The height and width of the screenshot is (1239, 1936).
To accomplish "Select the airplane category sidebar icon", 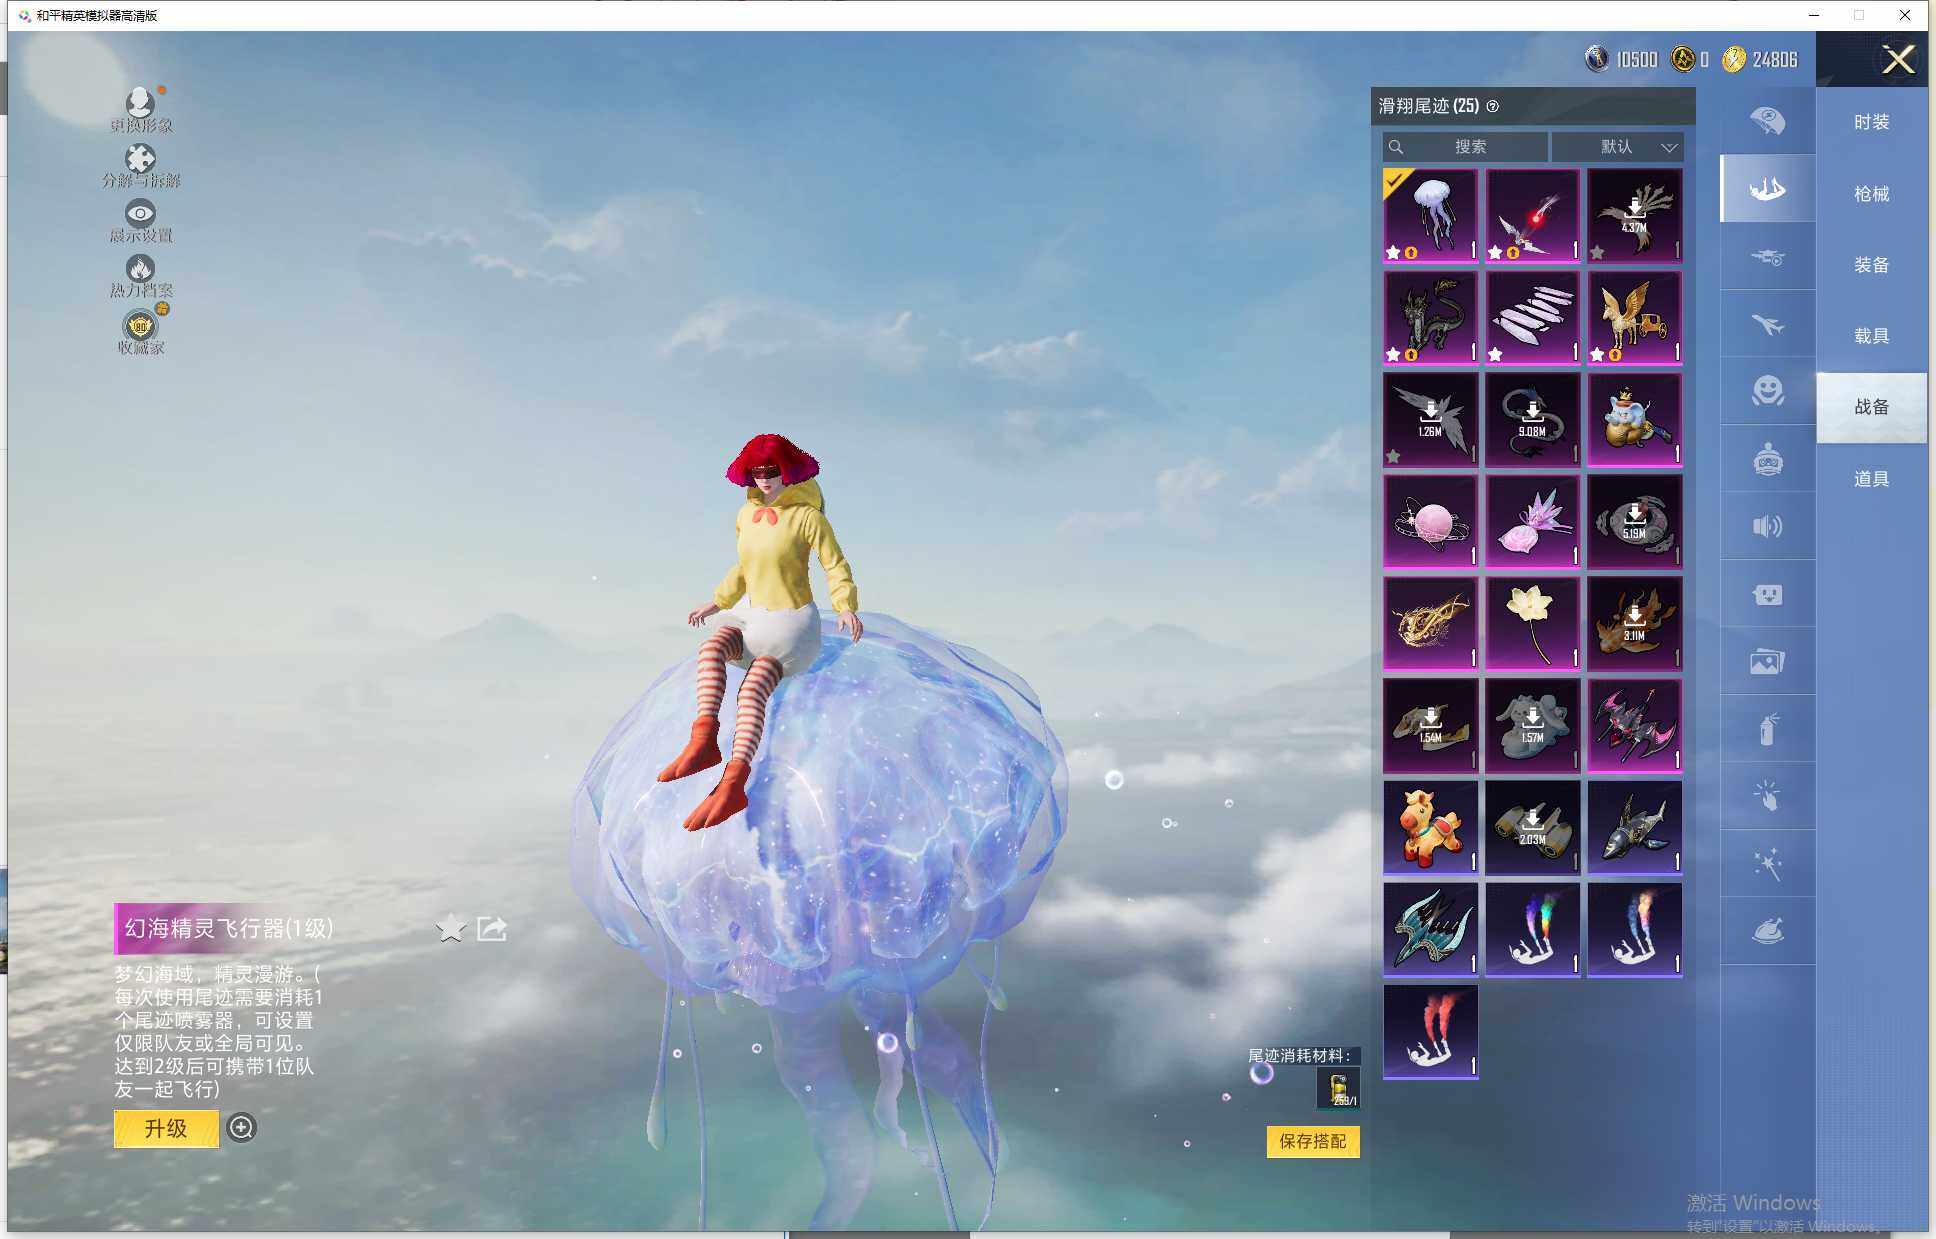I will pos(1767,324).
